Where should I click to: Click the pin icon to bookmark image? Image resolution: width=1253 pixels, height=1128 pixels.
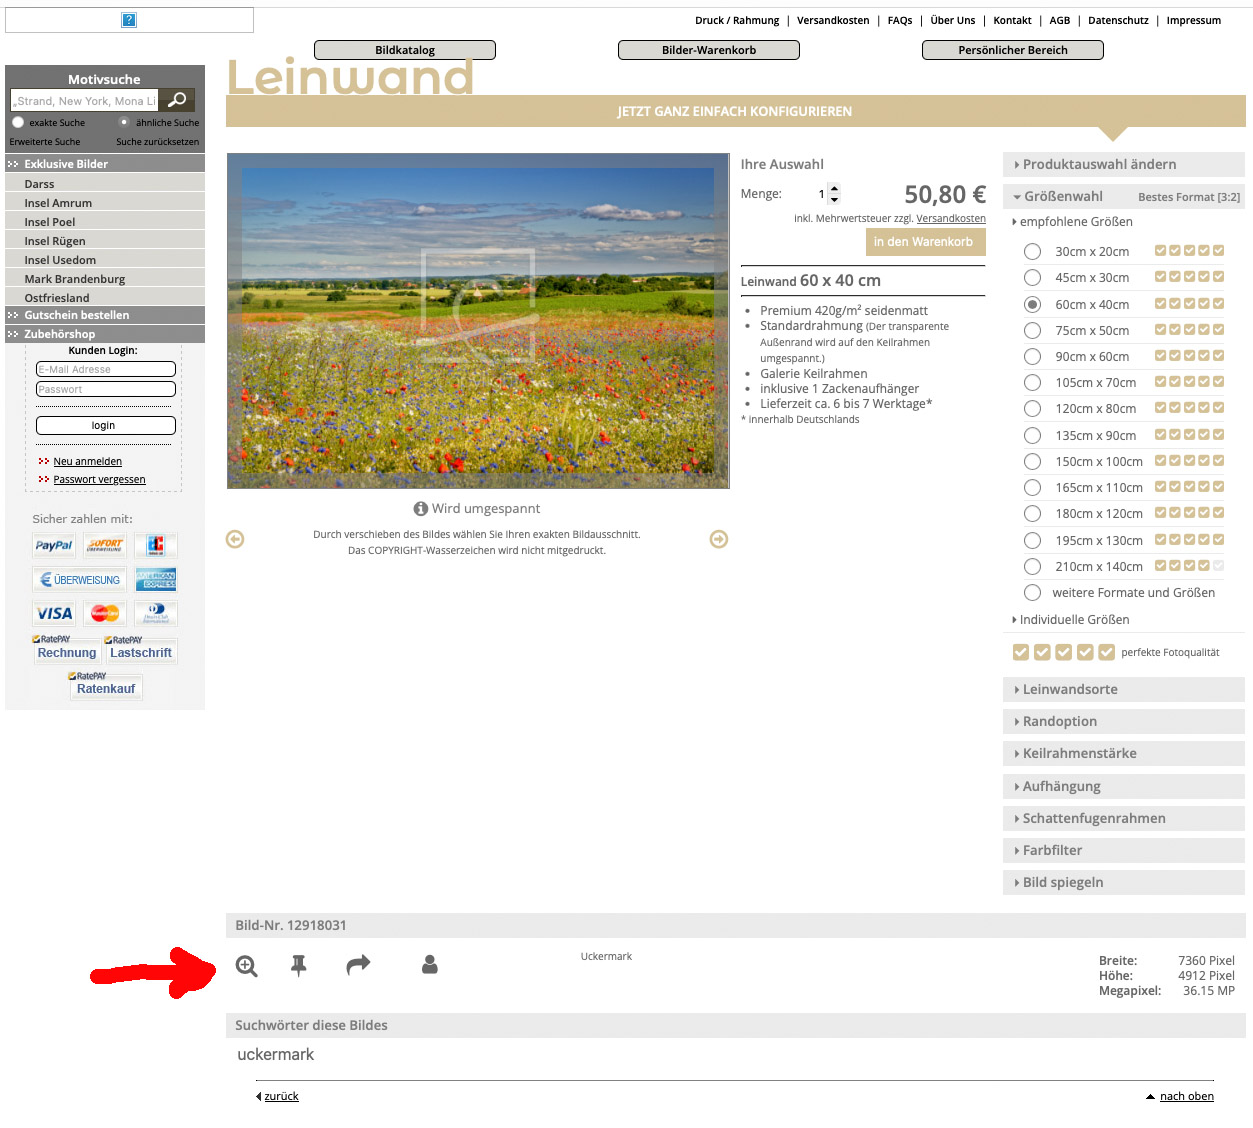(298, 965)
